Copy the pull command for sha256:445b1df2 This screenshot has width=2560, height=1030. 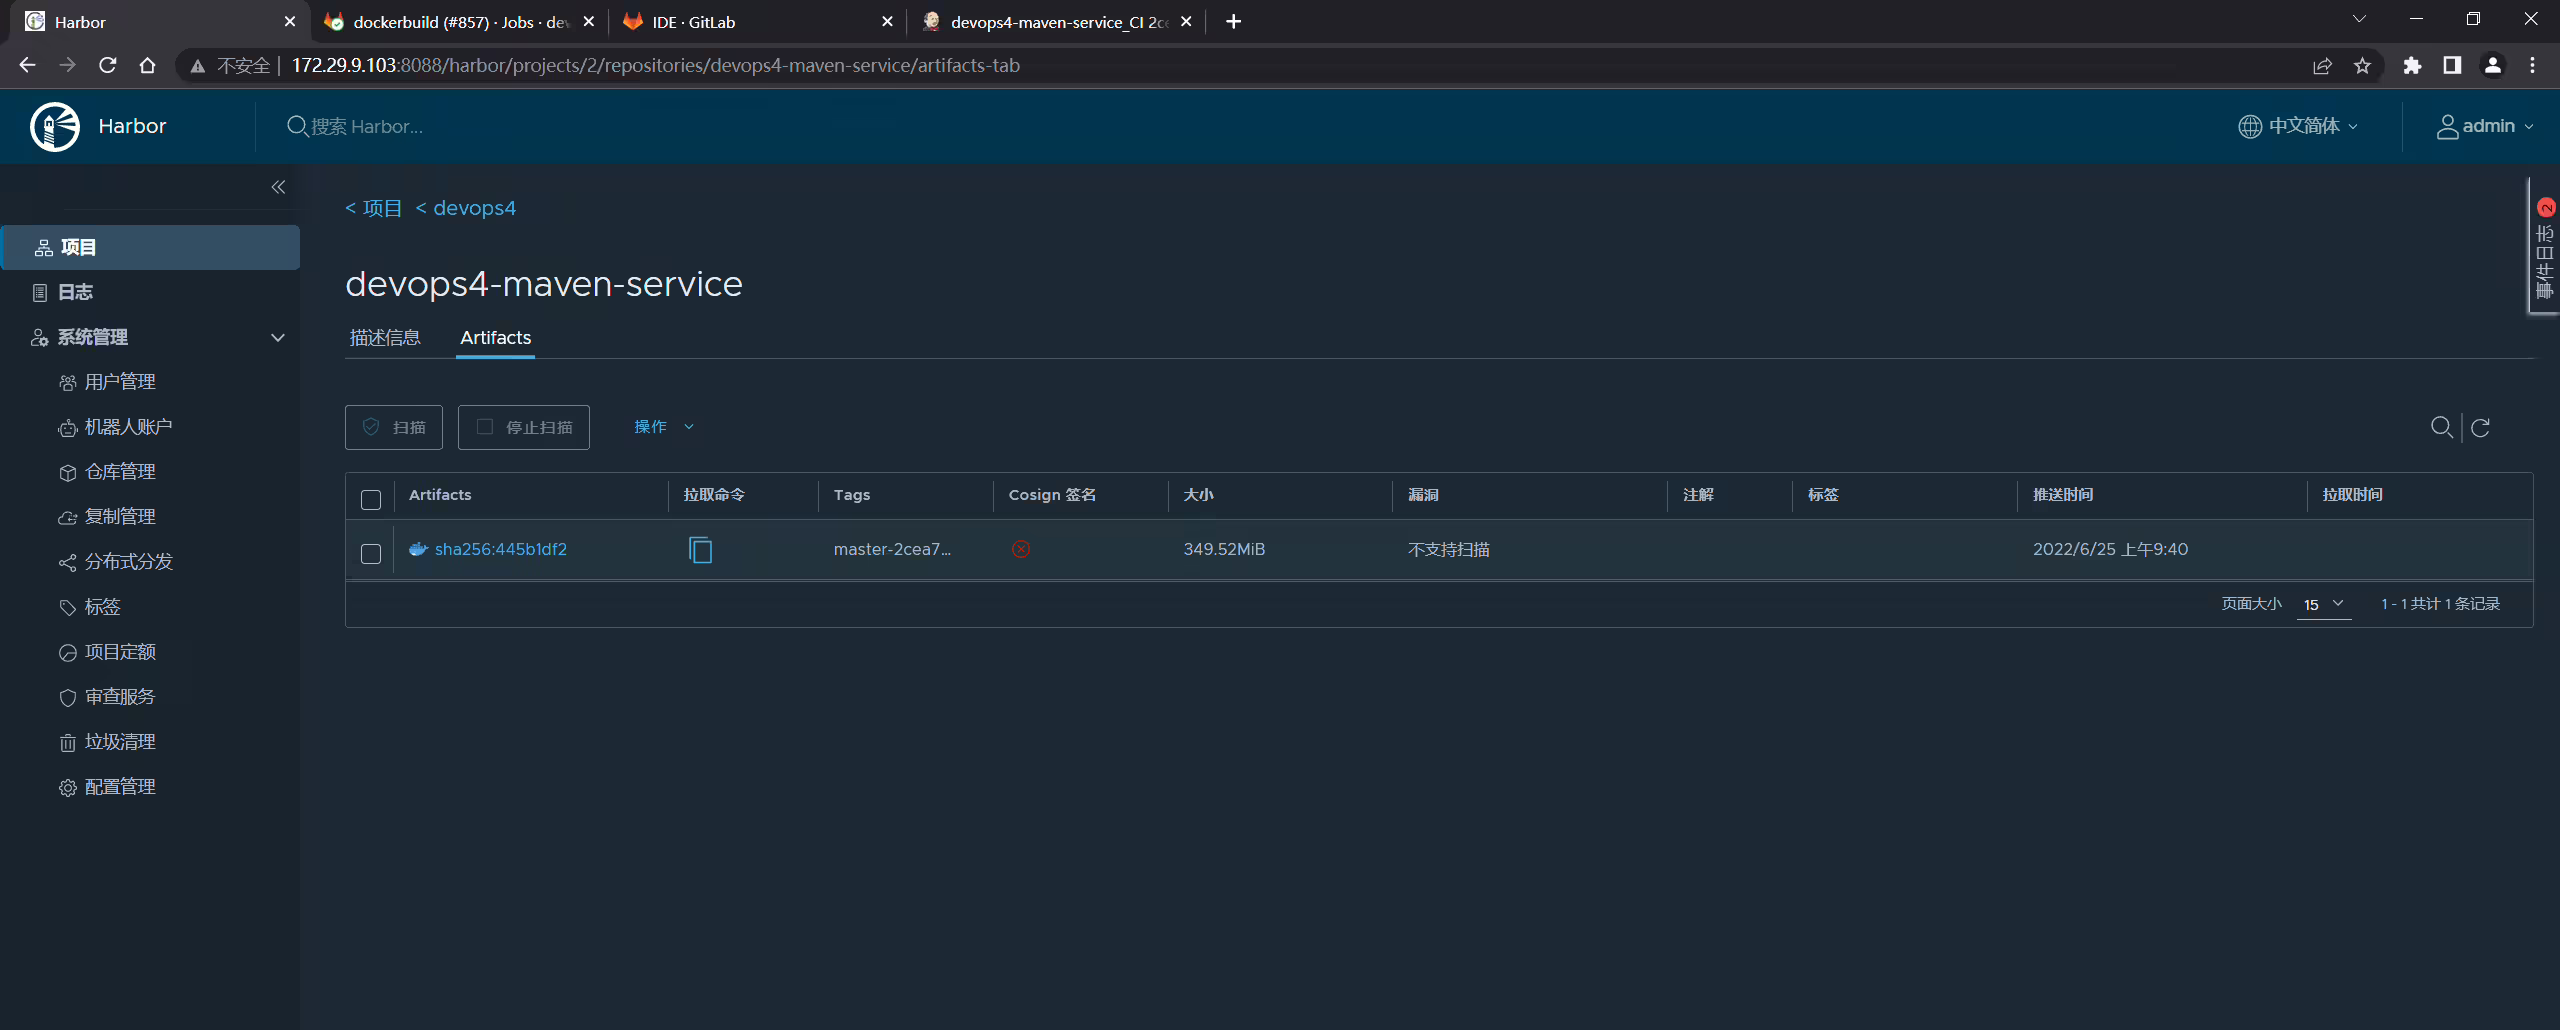700,550
